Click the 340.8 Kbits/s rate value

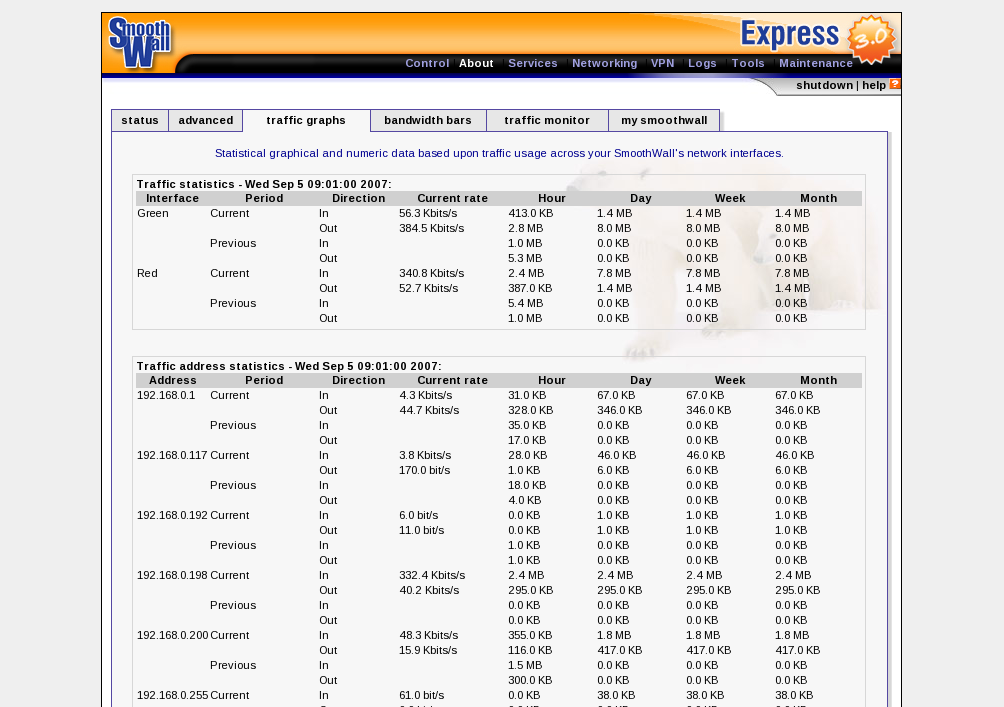coord(432,273)
